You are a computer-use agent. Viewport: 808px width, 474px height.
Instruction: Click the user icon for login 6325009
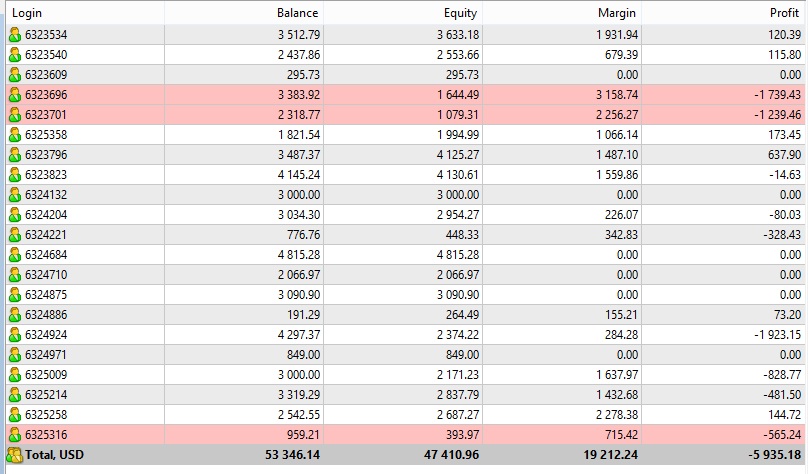point(15,375)
